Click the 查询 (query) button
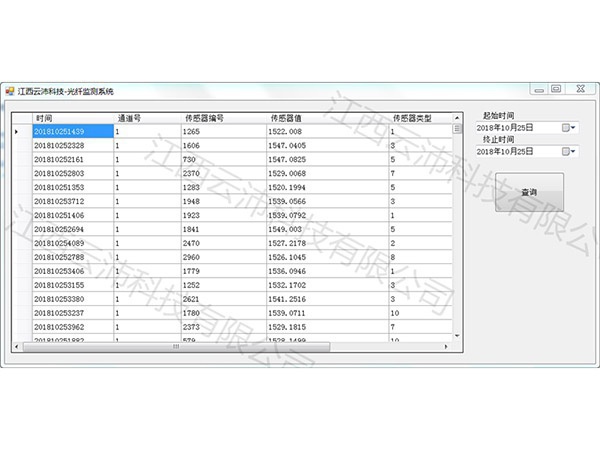Screen dimensions: 600x450 pos(529,192)
